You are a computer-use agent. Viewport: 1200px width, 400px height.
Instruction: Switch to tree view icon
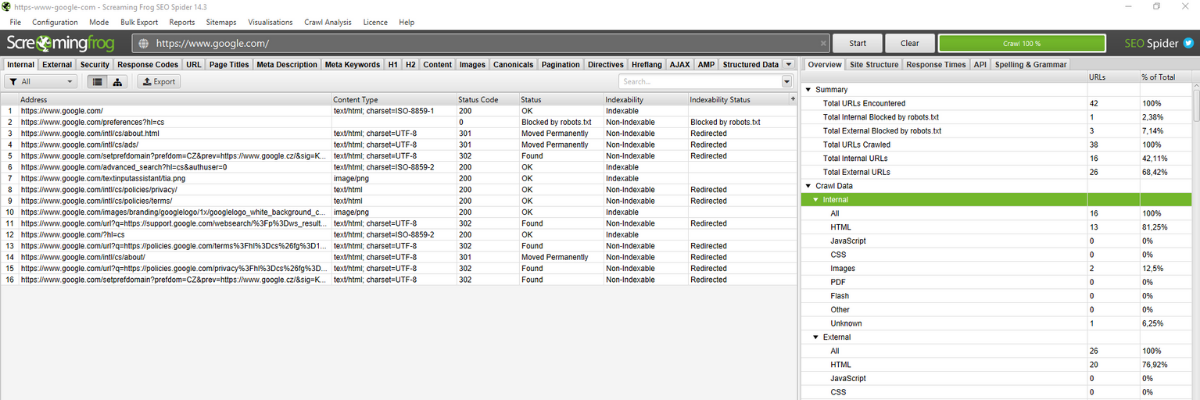tap(119, 82)
